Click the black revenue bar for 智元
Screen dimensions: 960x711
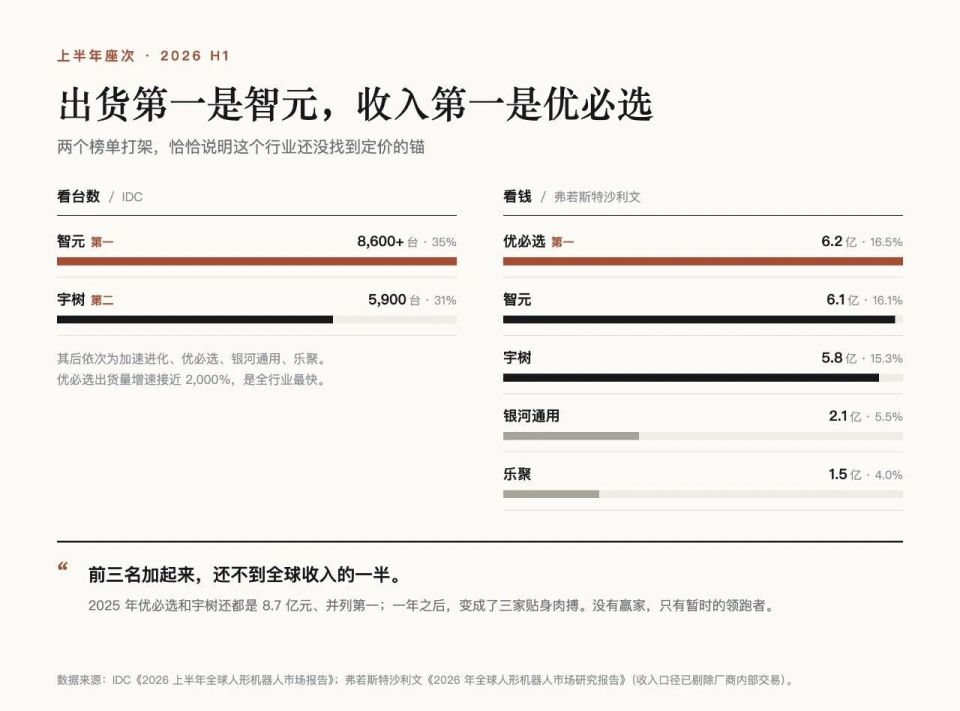699,320
